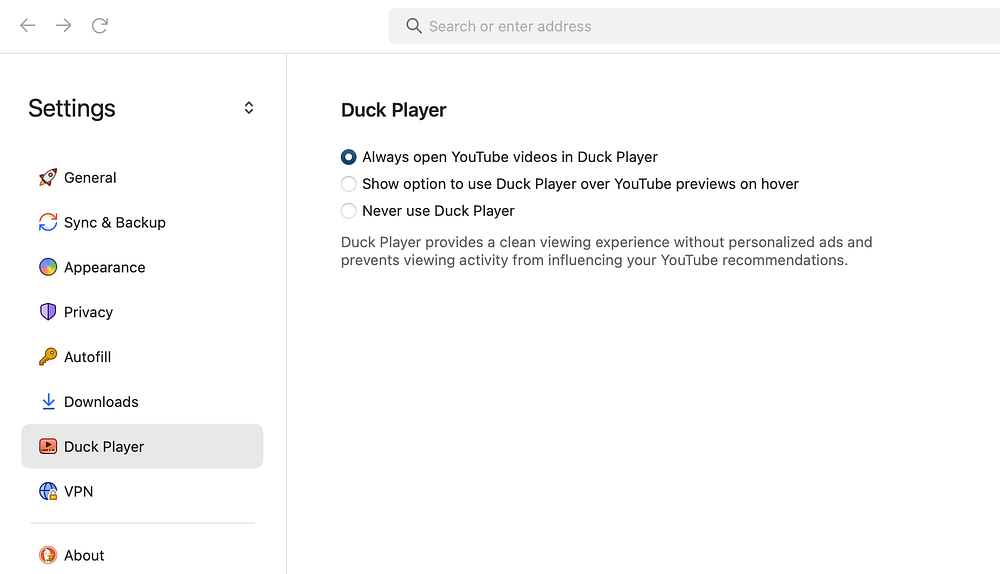
Task: Click the Autofill key icon
Action: tap(48, 357)
